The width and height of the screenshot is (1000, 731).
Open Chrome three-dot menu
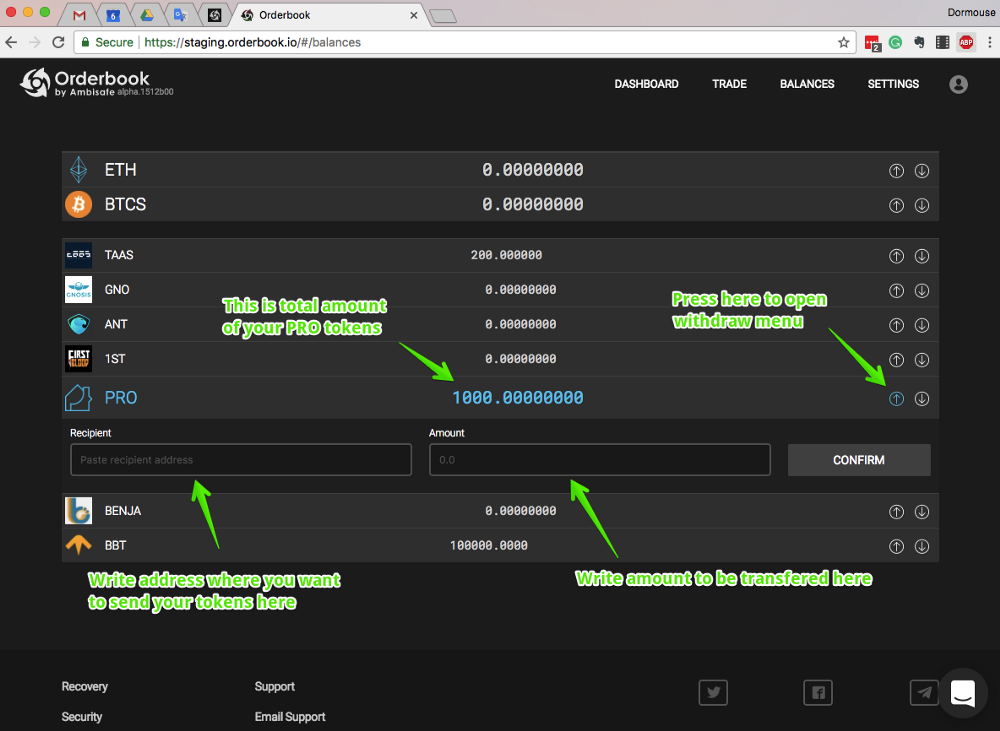(989, 42)
